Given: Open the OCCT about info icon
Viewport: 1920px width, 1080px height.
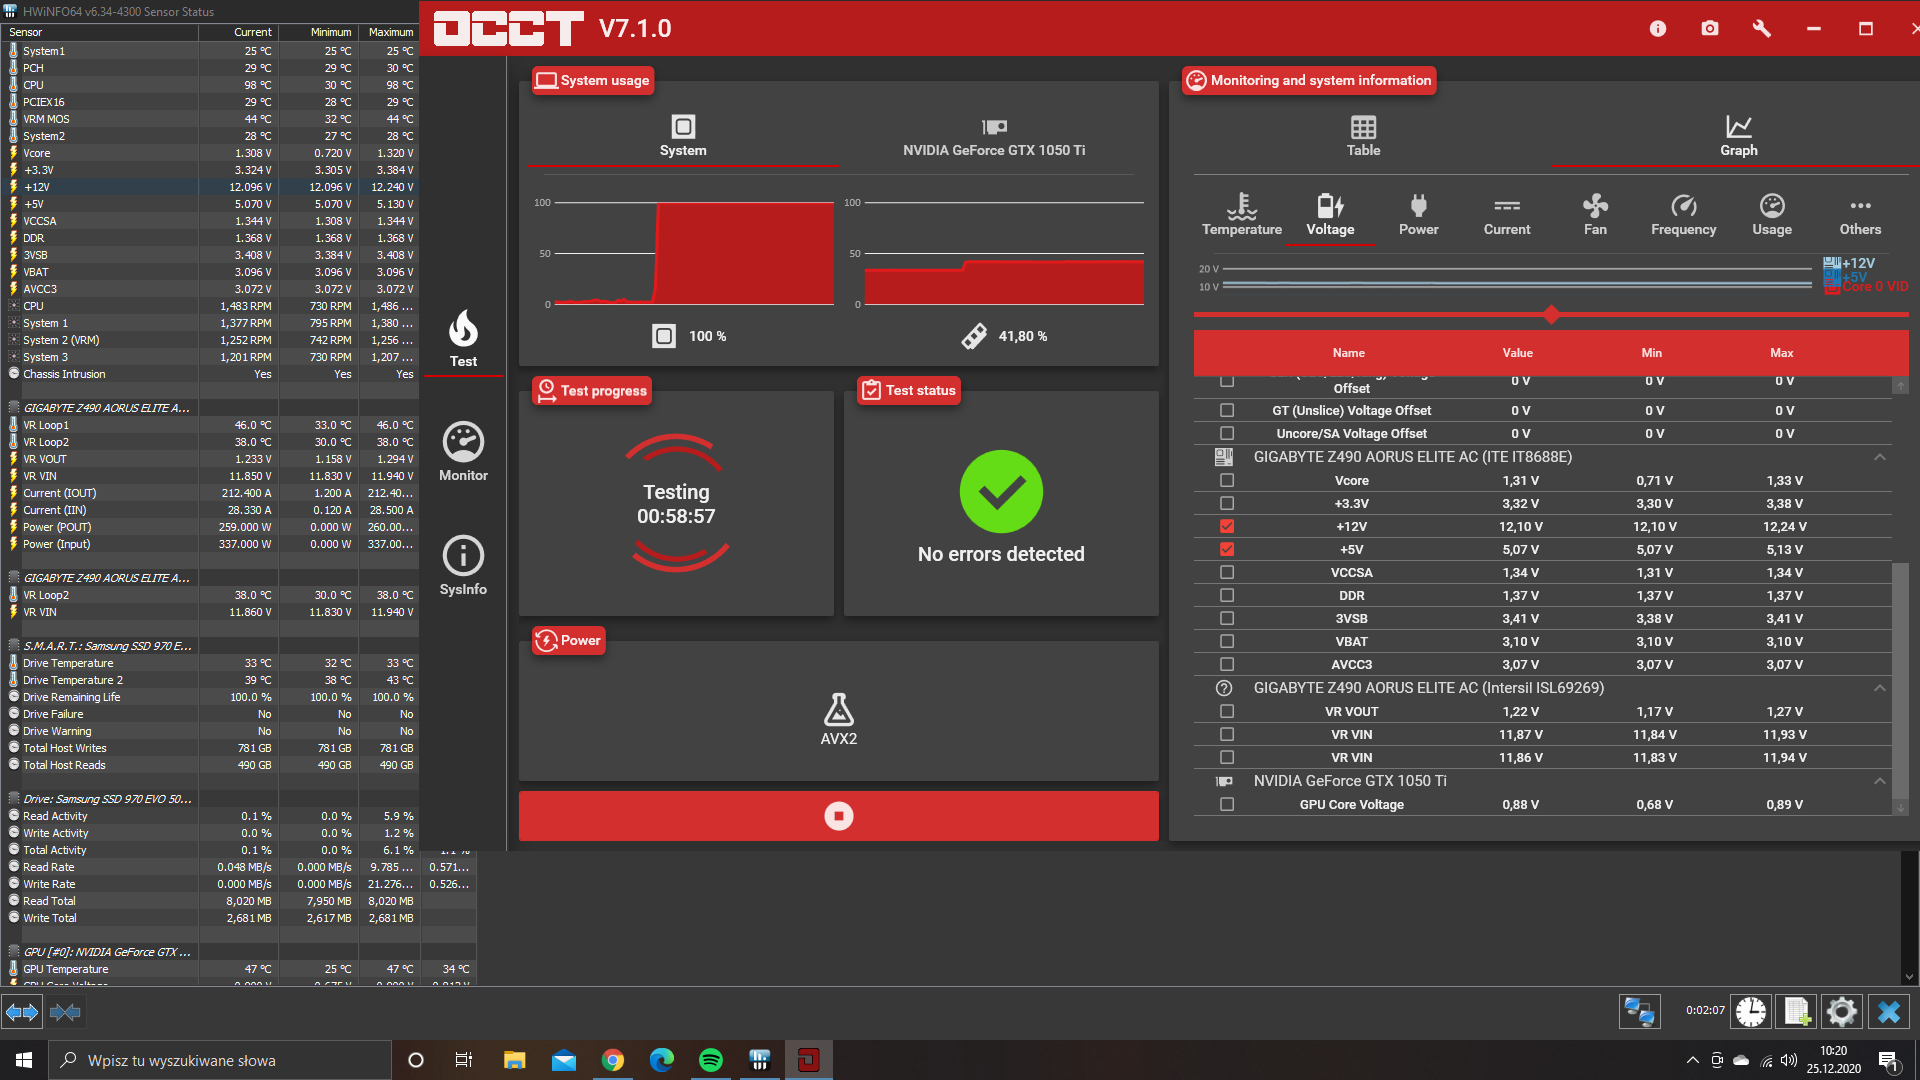Looking at the screenshot, I should pyautogui.click(x=1658, y=29).
